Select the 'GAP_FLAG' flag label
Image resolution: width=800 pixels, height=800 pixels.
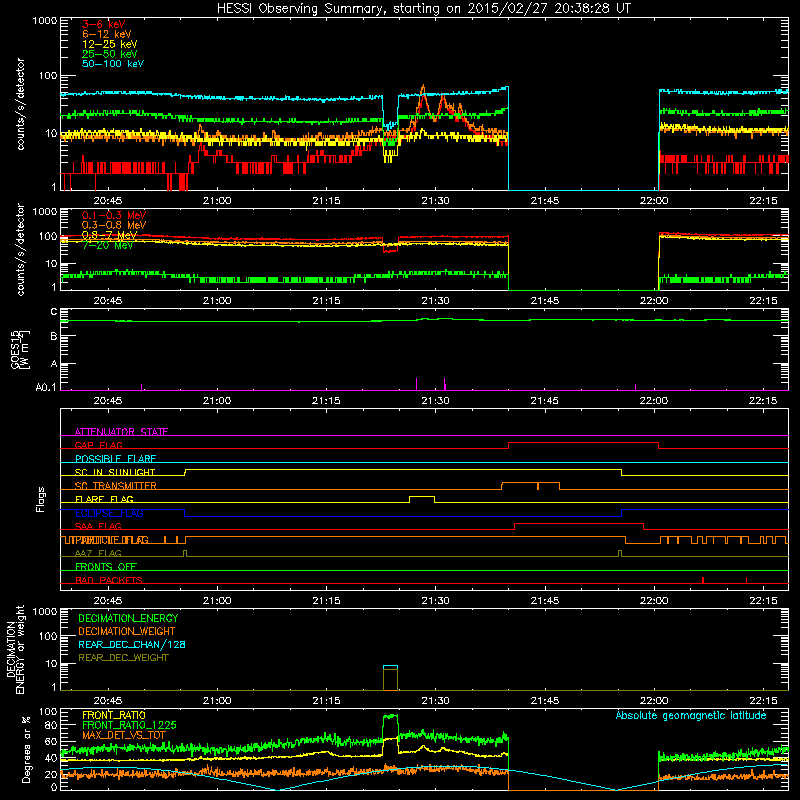coord(98,445)
